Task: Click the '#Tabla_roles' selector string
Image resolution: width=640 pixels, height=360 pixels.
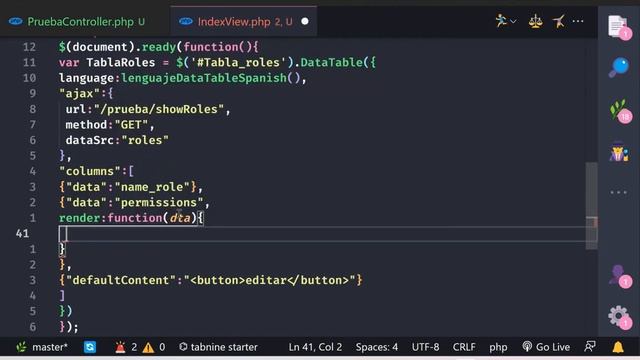Action: (238, 62)
